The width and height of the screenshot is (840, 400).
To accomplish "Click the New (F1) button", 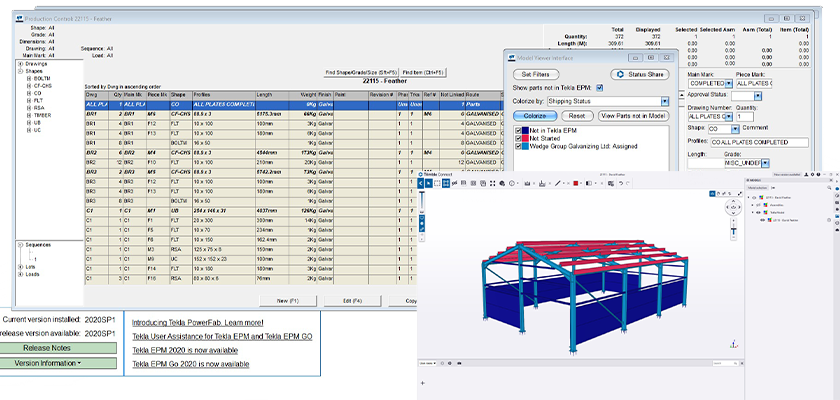I will (288, 301).
